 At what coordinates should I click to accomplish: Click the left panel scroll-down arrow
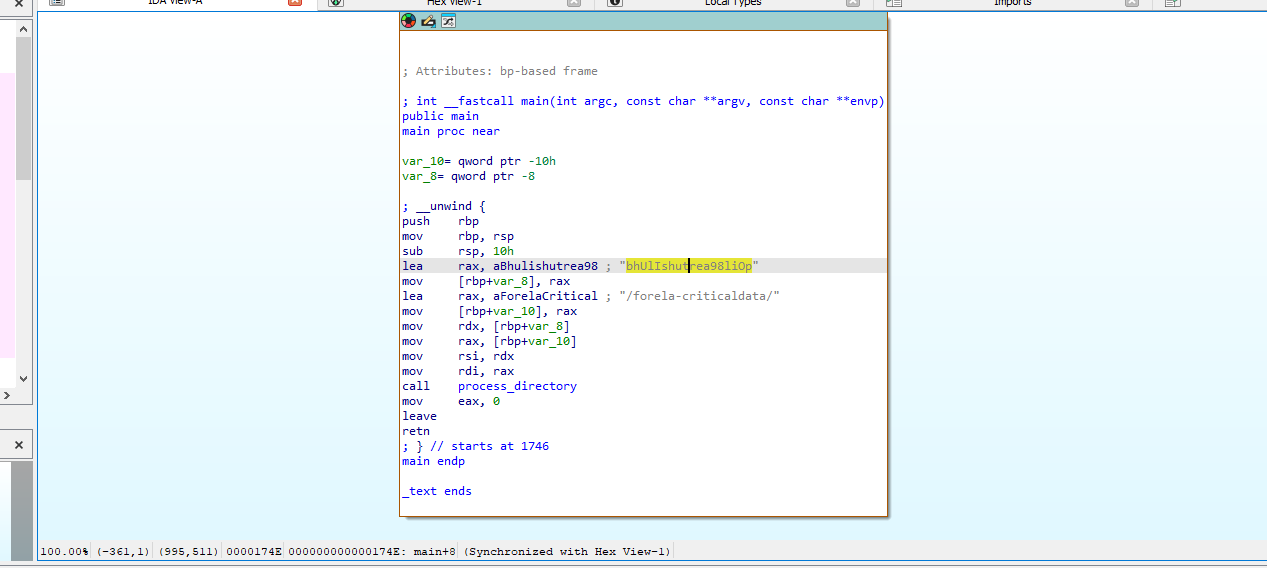pyautogui.click(x=23, y=379)
